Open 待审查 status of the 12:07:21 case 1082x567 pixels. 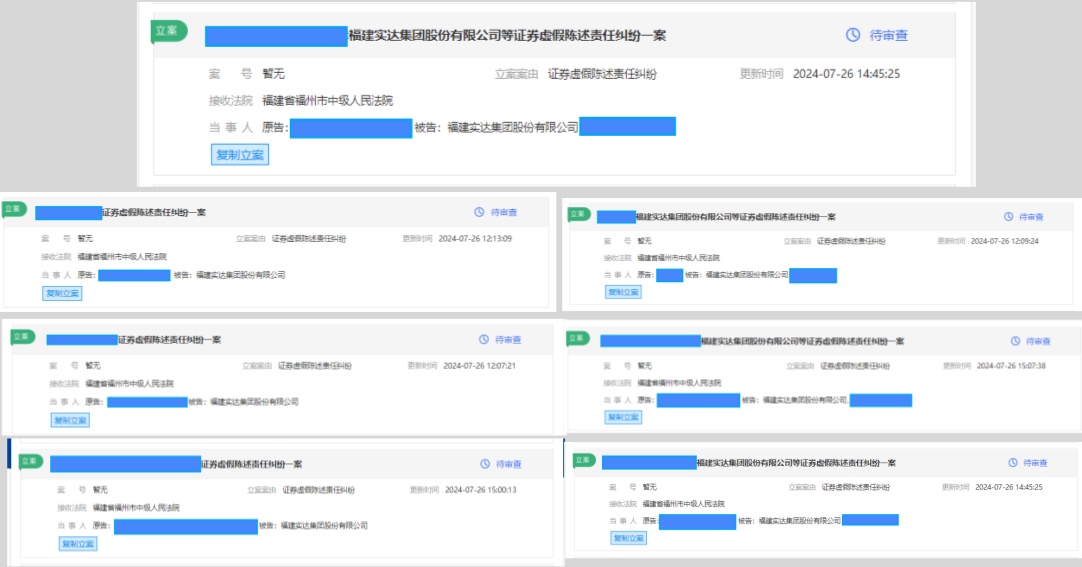[x=508, y=339]
